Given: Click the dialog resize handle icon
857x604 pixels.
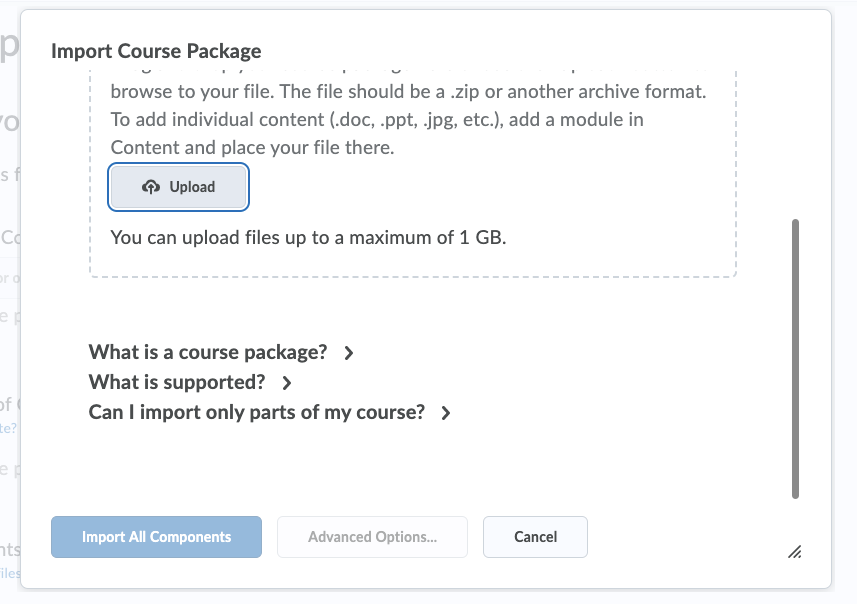Looking at the screenshot, I should pyautogui.click(x=795, y=552).
